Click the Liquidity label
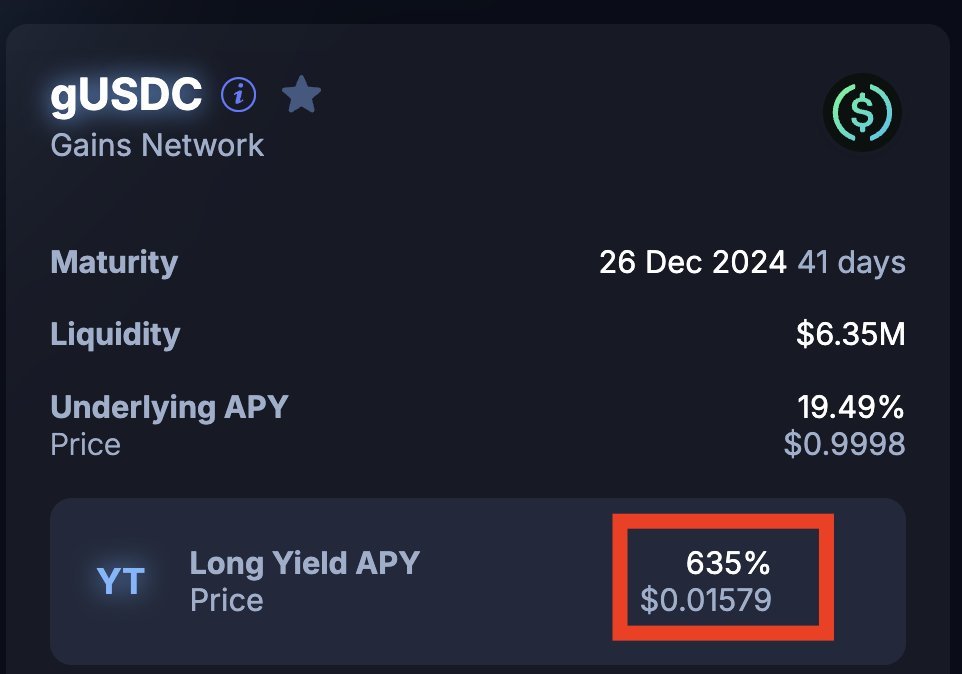The height and width of the screenshot is (674, 962). [115, 334]
